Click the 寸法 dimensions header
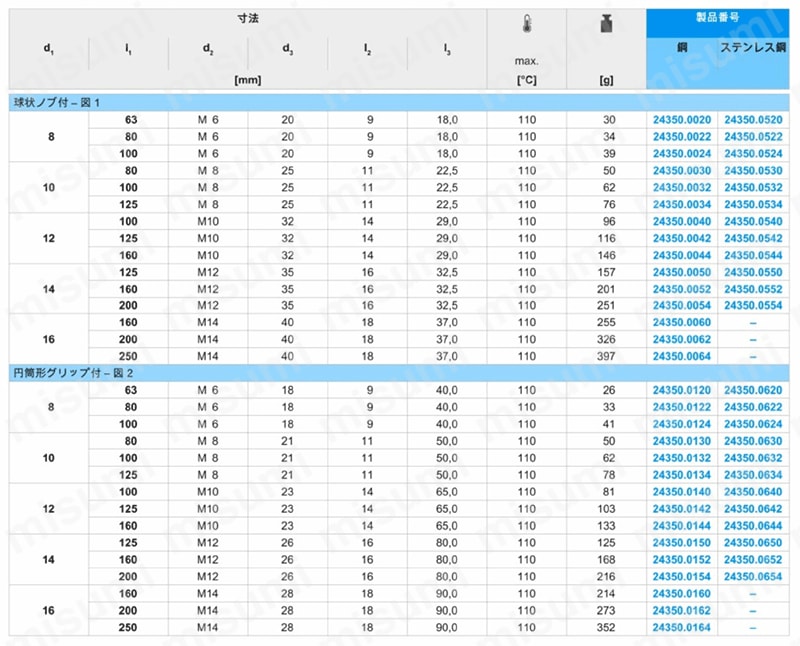The width and height of the screenshot is (800, 646). click(248, 18)
